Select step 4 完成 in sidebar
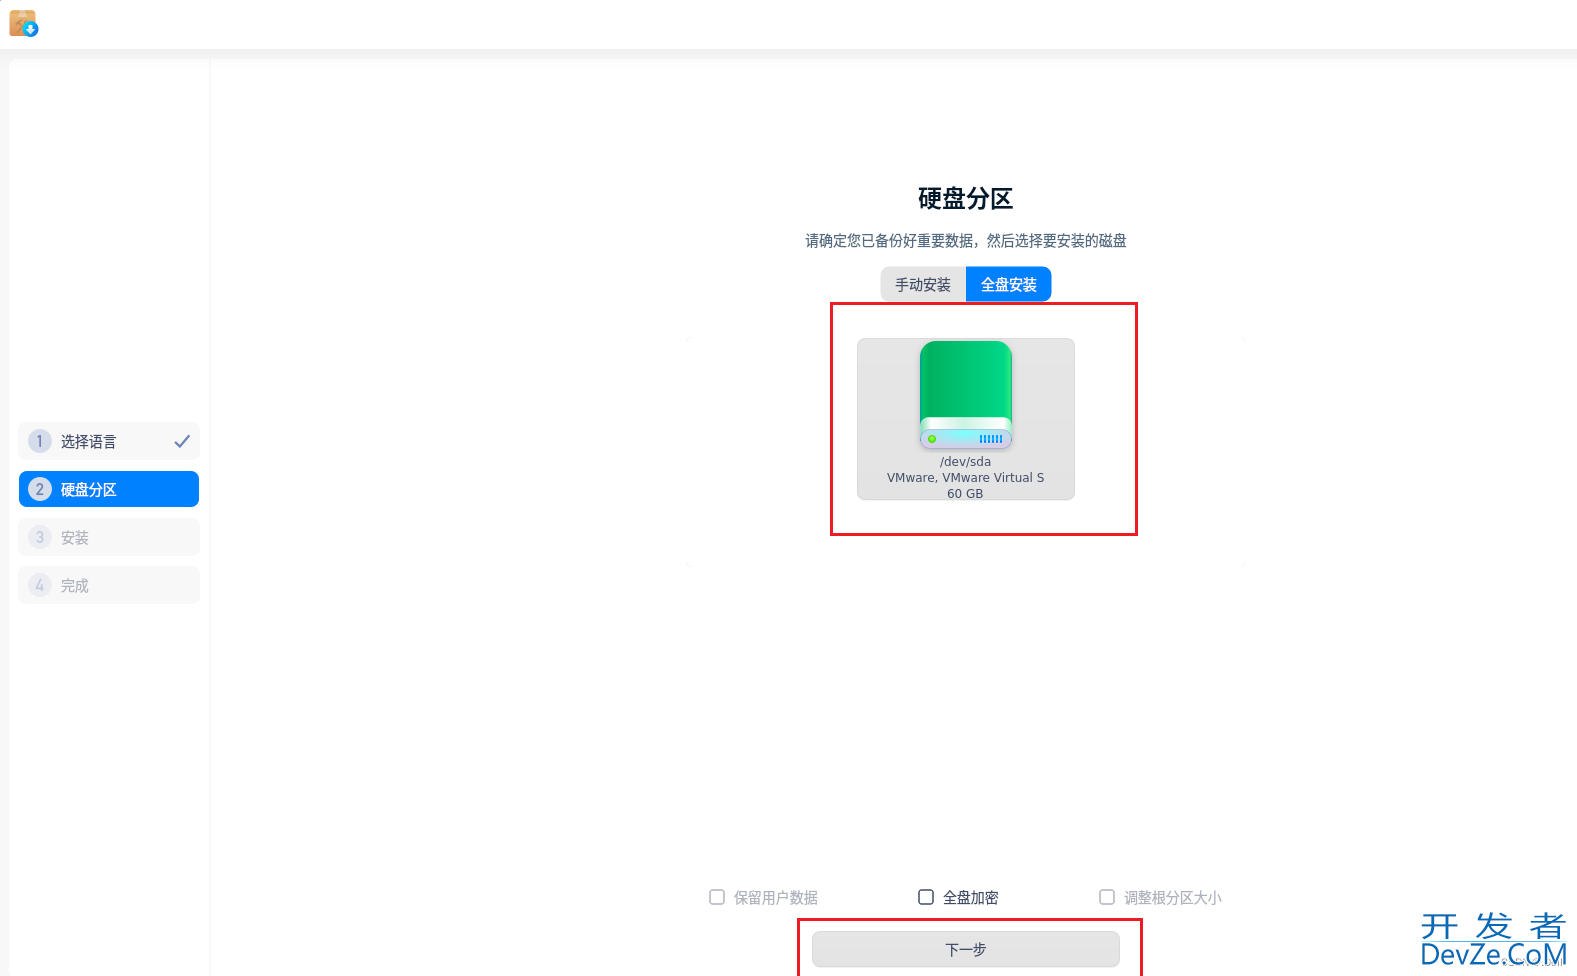1577x976 pixels. pos(109,585)
